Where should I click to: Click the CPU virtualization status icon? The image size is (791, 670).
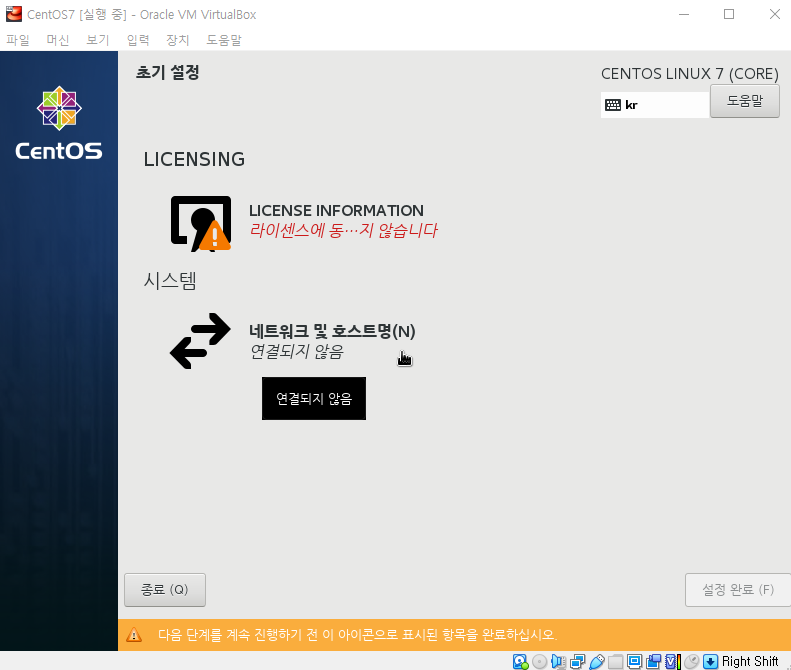tap(672, 661)
